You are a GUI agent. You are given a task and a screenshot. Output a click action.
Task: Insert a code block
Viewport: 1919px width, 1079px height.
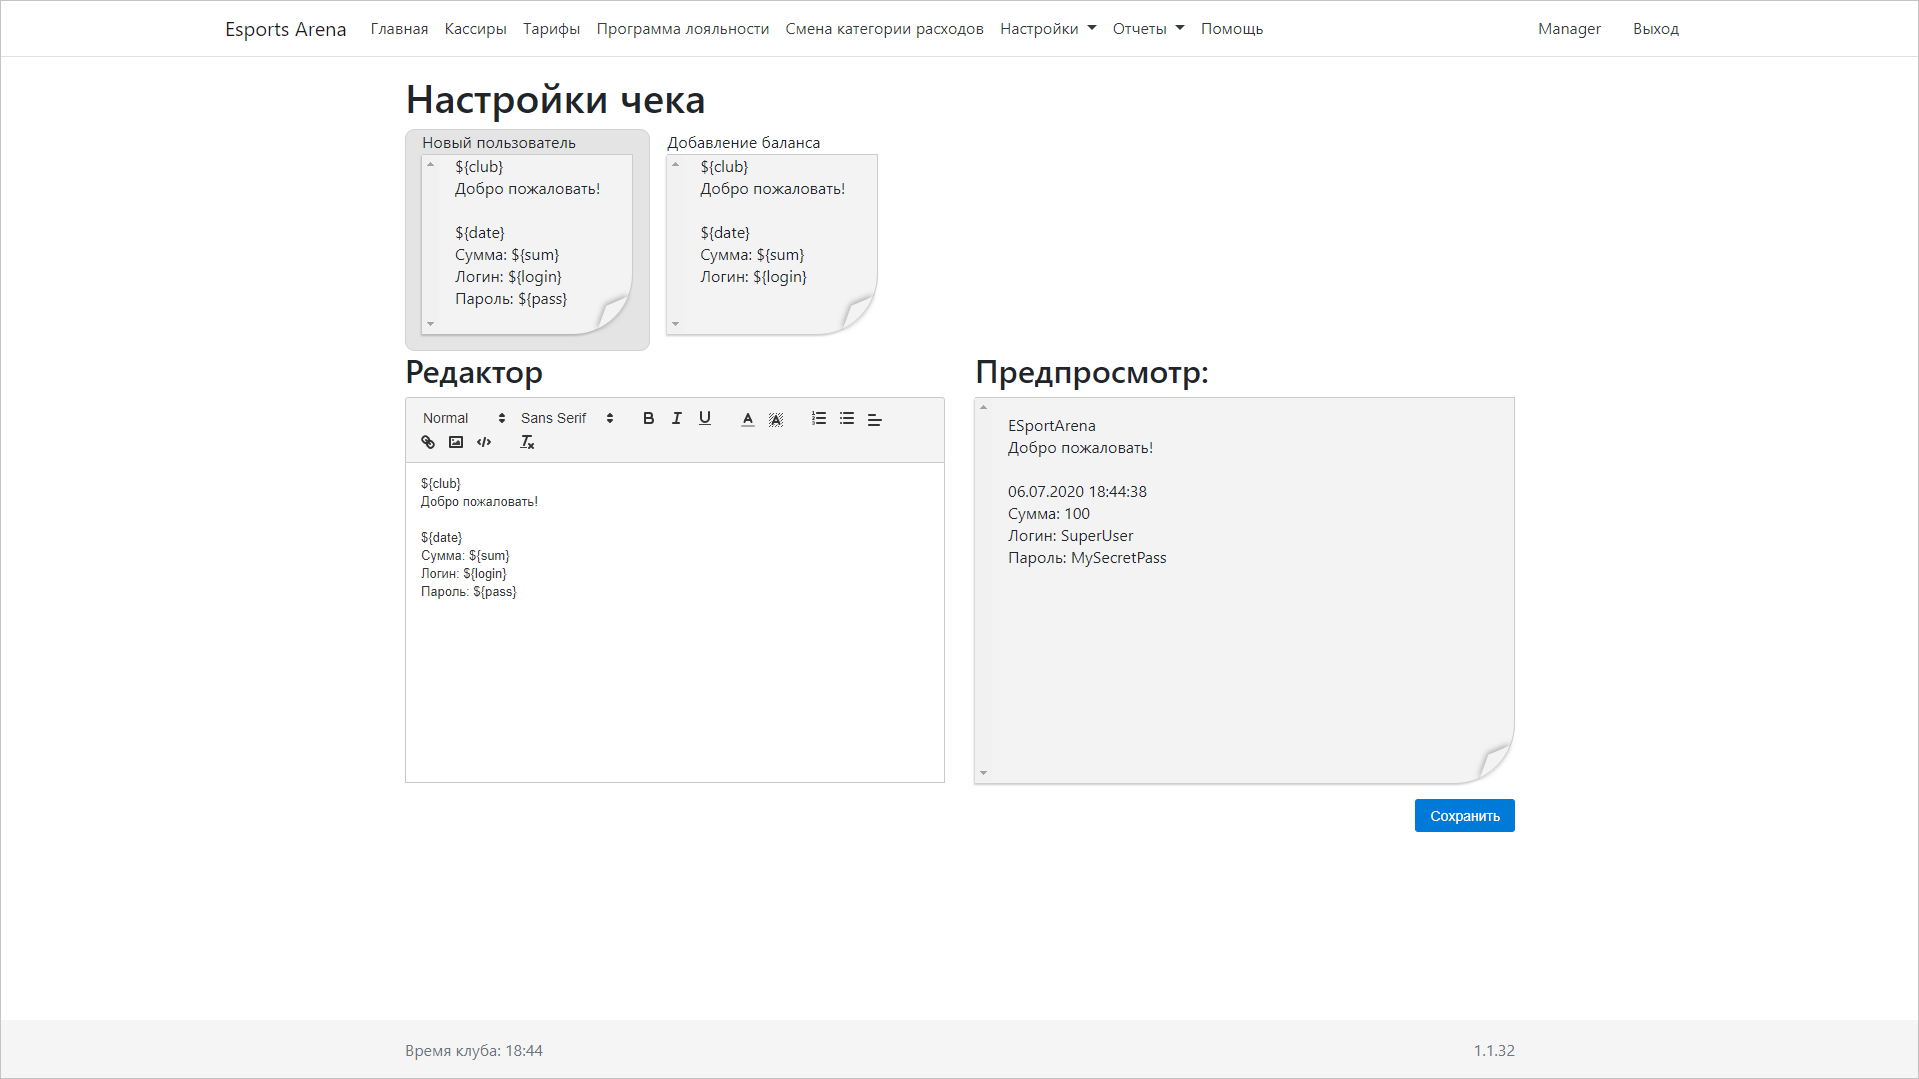point(484,441)
